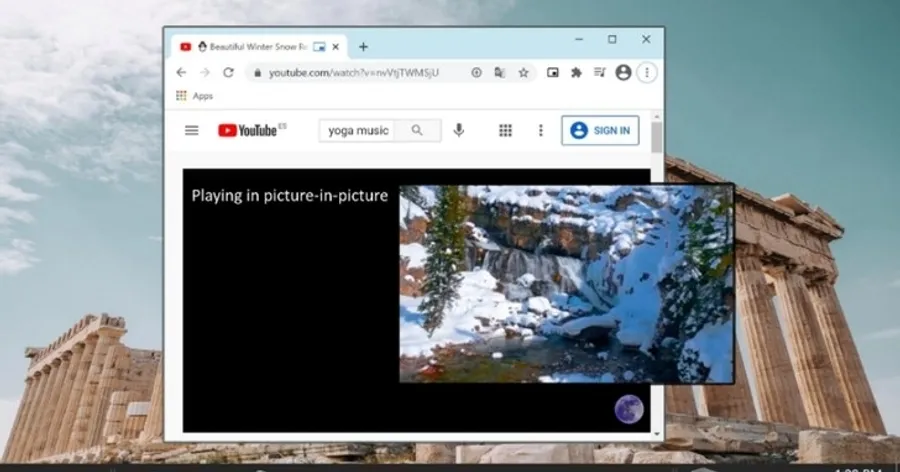This screenshot has height=472, width=900.
Task: Open the Chrome profile avatar
Action: (624, 73)
